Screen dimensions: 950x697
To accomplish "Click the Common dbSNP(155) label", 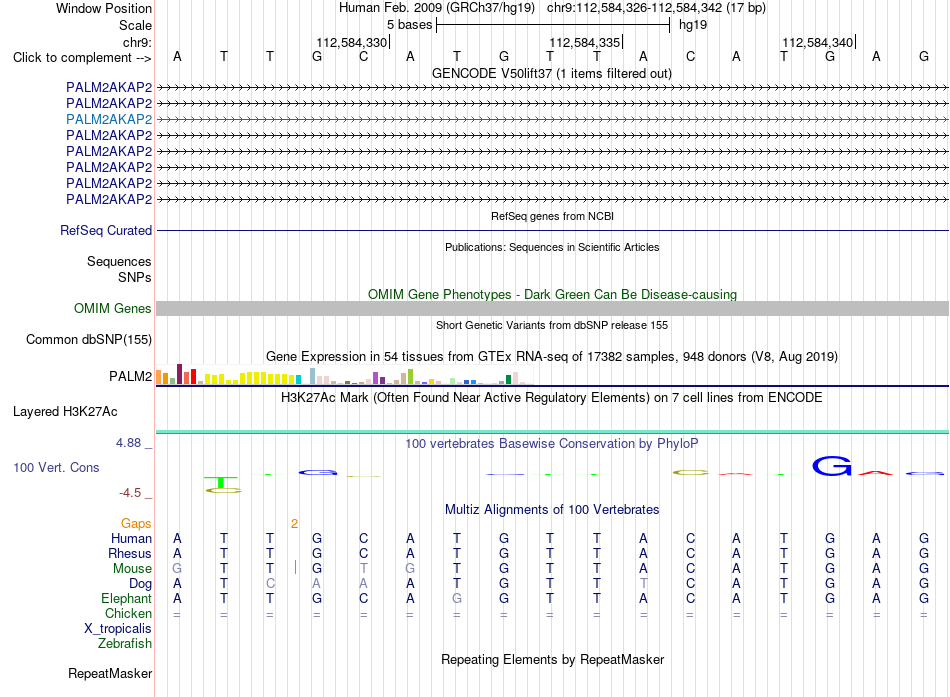I will pos(88,339).
